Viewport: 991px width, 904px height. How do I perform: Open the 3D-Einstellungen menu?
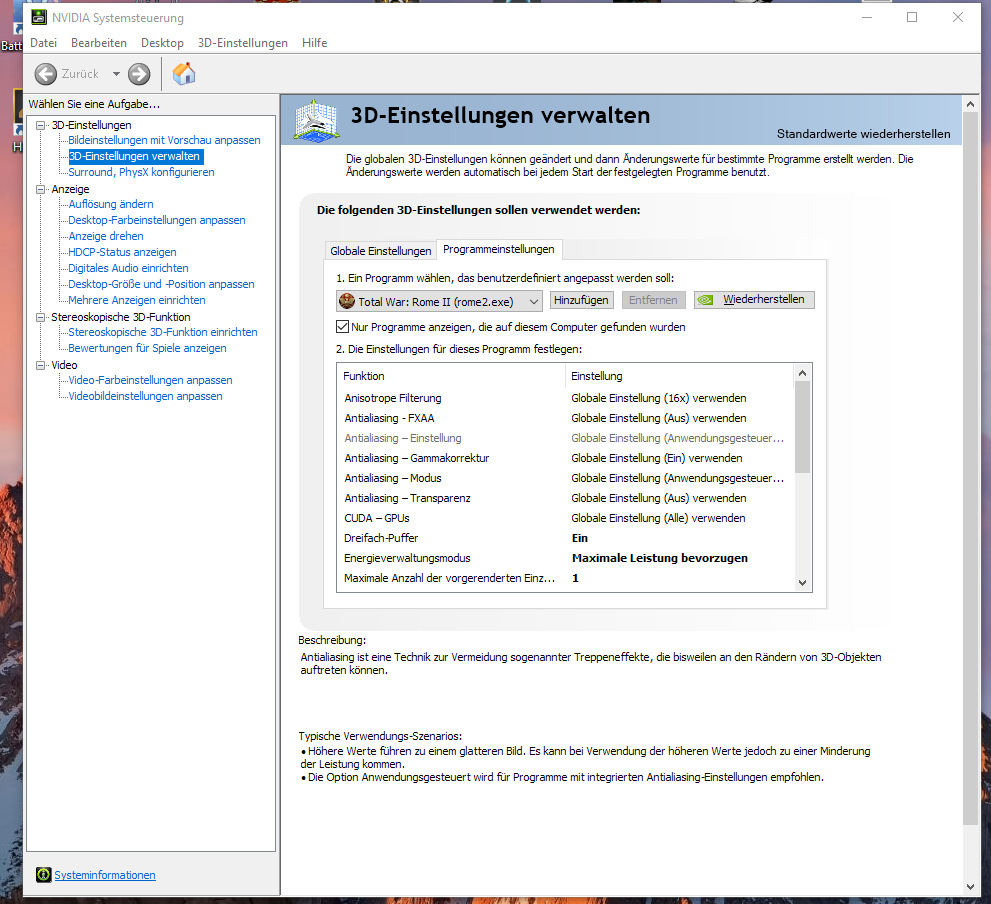click(x=243, y=42)
